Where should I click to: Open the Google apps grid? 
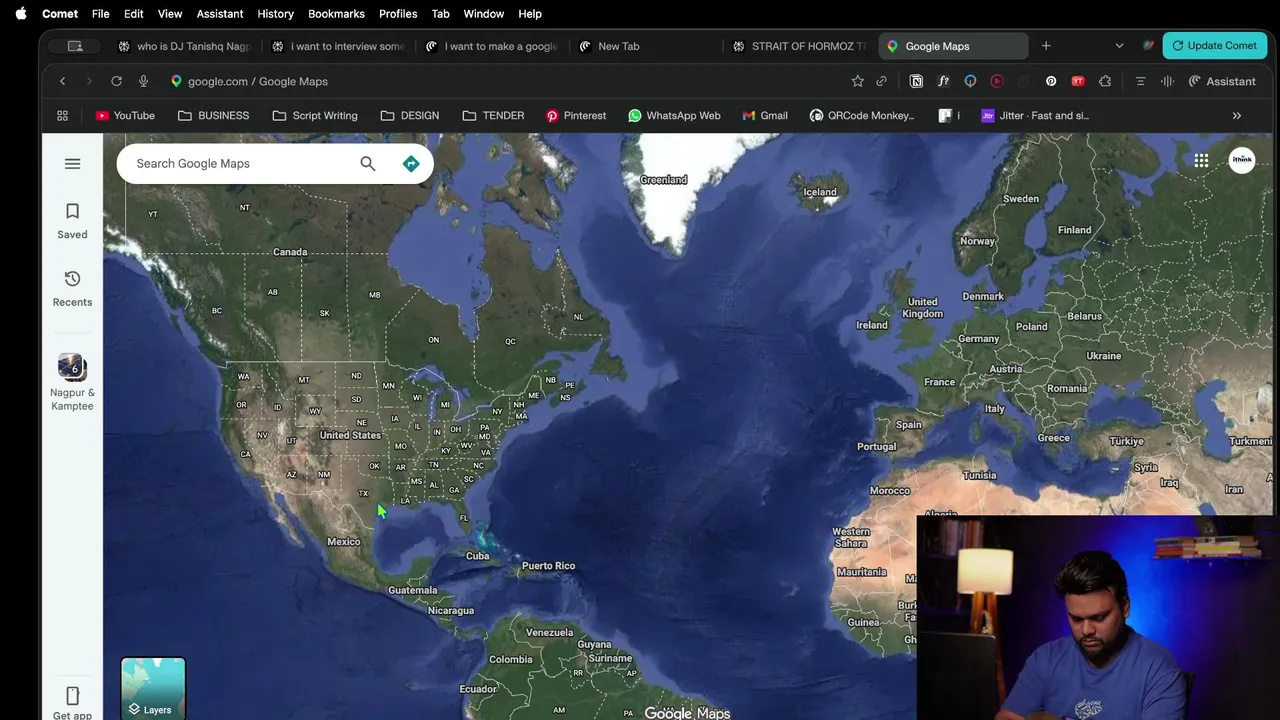pos(1201,160)
